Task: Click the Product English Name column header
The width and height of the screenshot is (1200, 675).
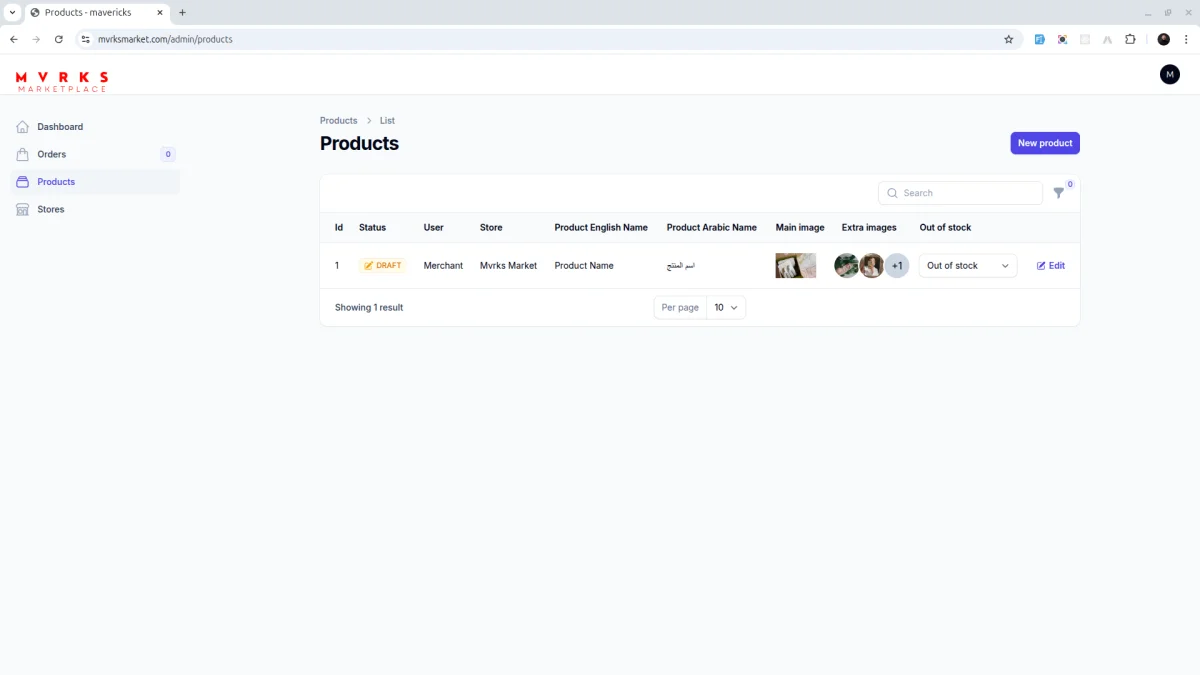Action: pyautogui.click(x=601, y=228)
